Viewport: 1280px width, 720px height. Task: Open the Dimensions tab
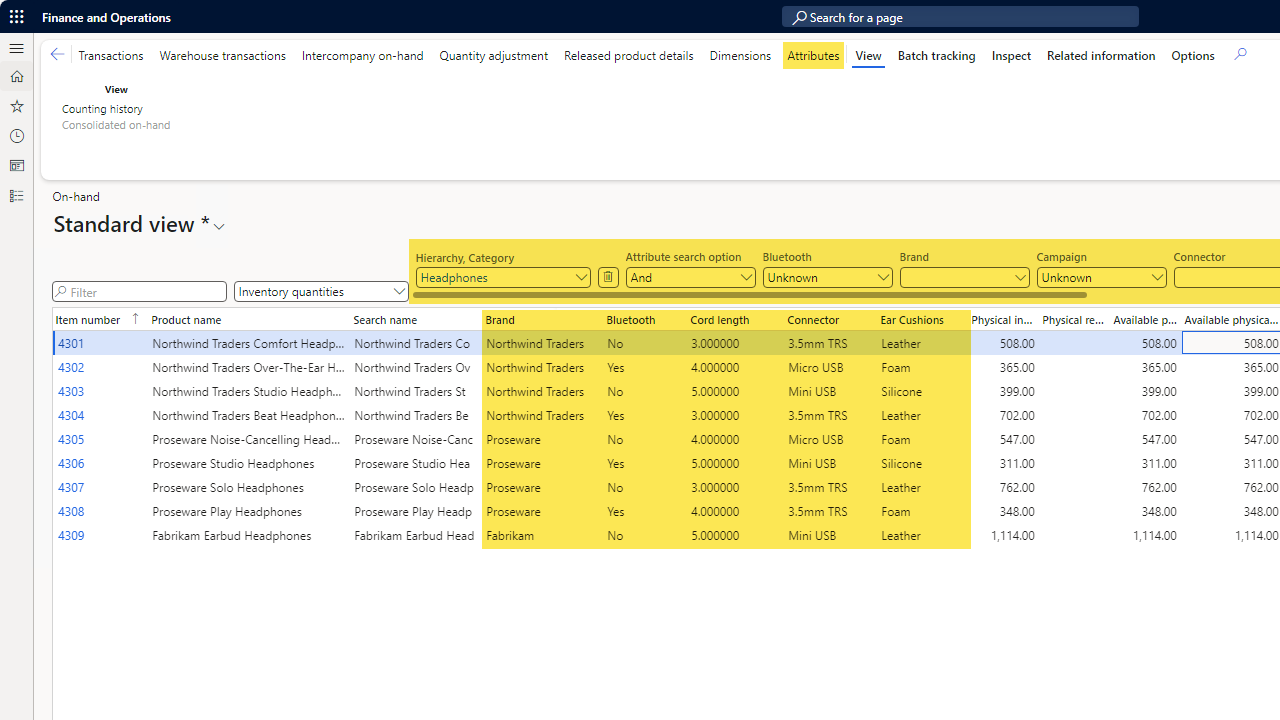pyautogui.click(x=740, y=56)
